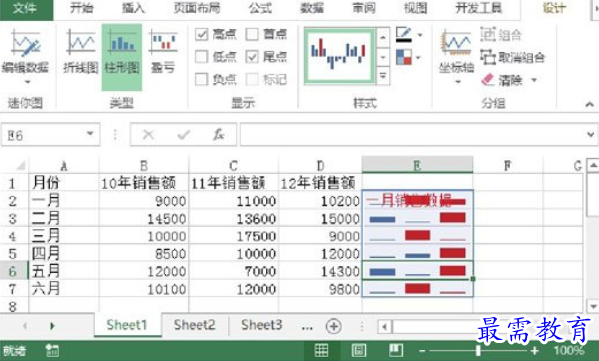The width and height of the screenshot is (599, 361).
Task: Click horizontal scrollbar left arrow
Action: [385, 327]
